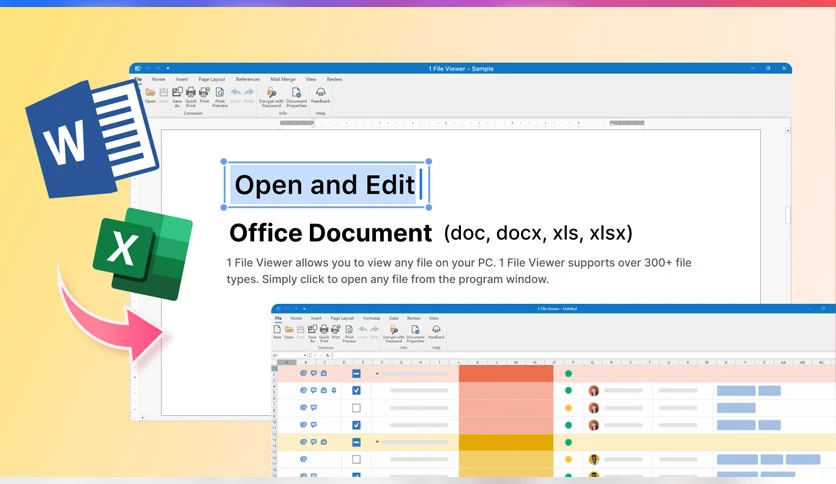This screenshot has width=836, height=484.
Task: Click lock icon in the yellow header row
Action: pos(324,442)
